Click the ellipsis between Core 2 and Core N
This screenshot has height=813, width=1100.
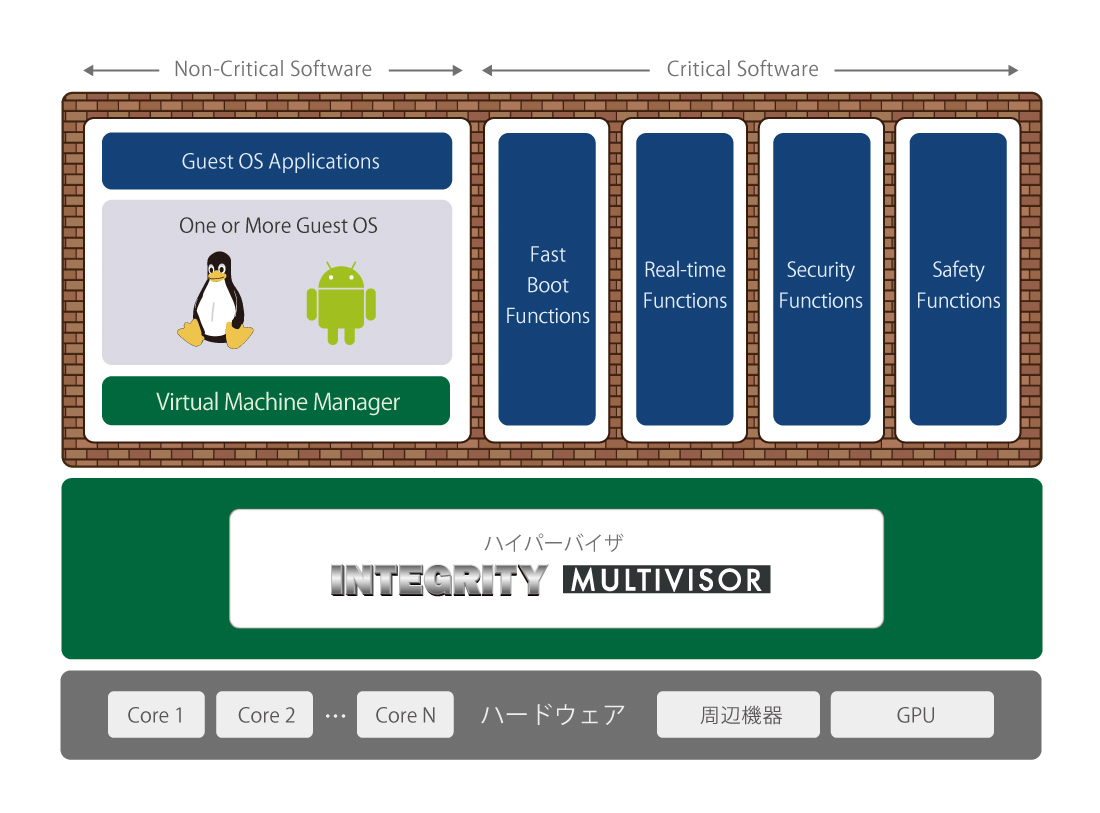click(335, 716)
